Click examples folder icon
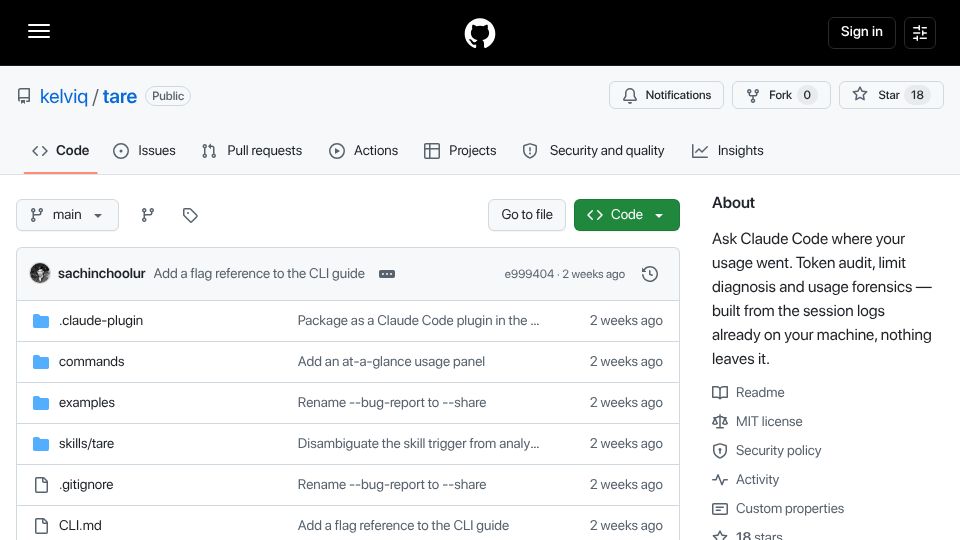The height and width of the screenshot is (540, 960). (41, 403)
